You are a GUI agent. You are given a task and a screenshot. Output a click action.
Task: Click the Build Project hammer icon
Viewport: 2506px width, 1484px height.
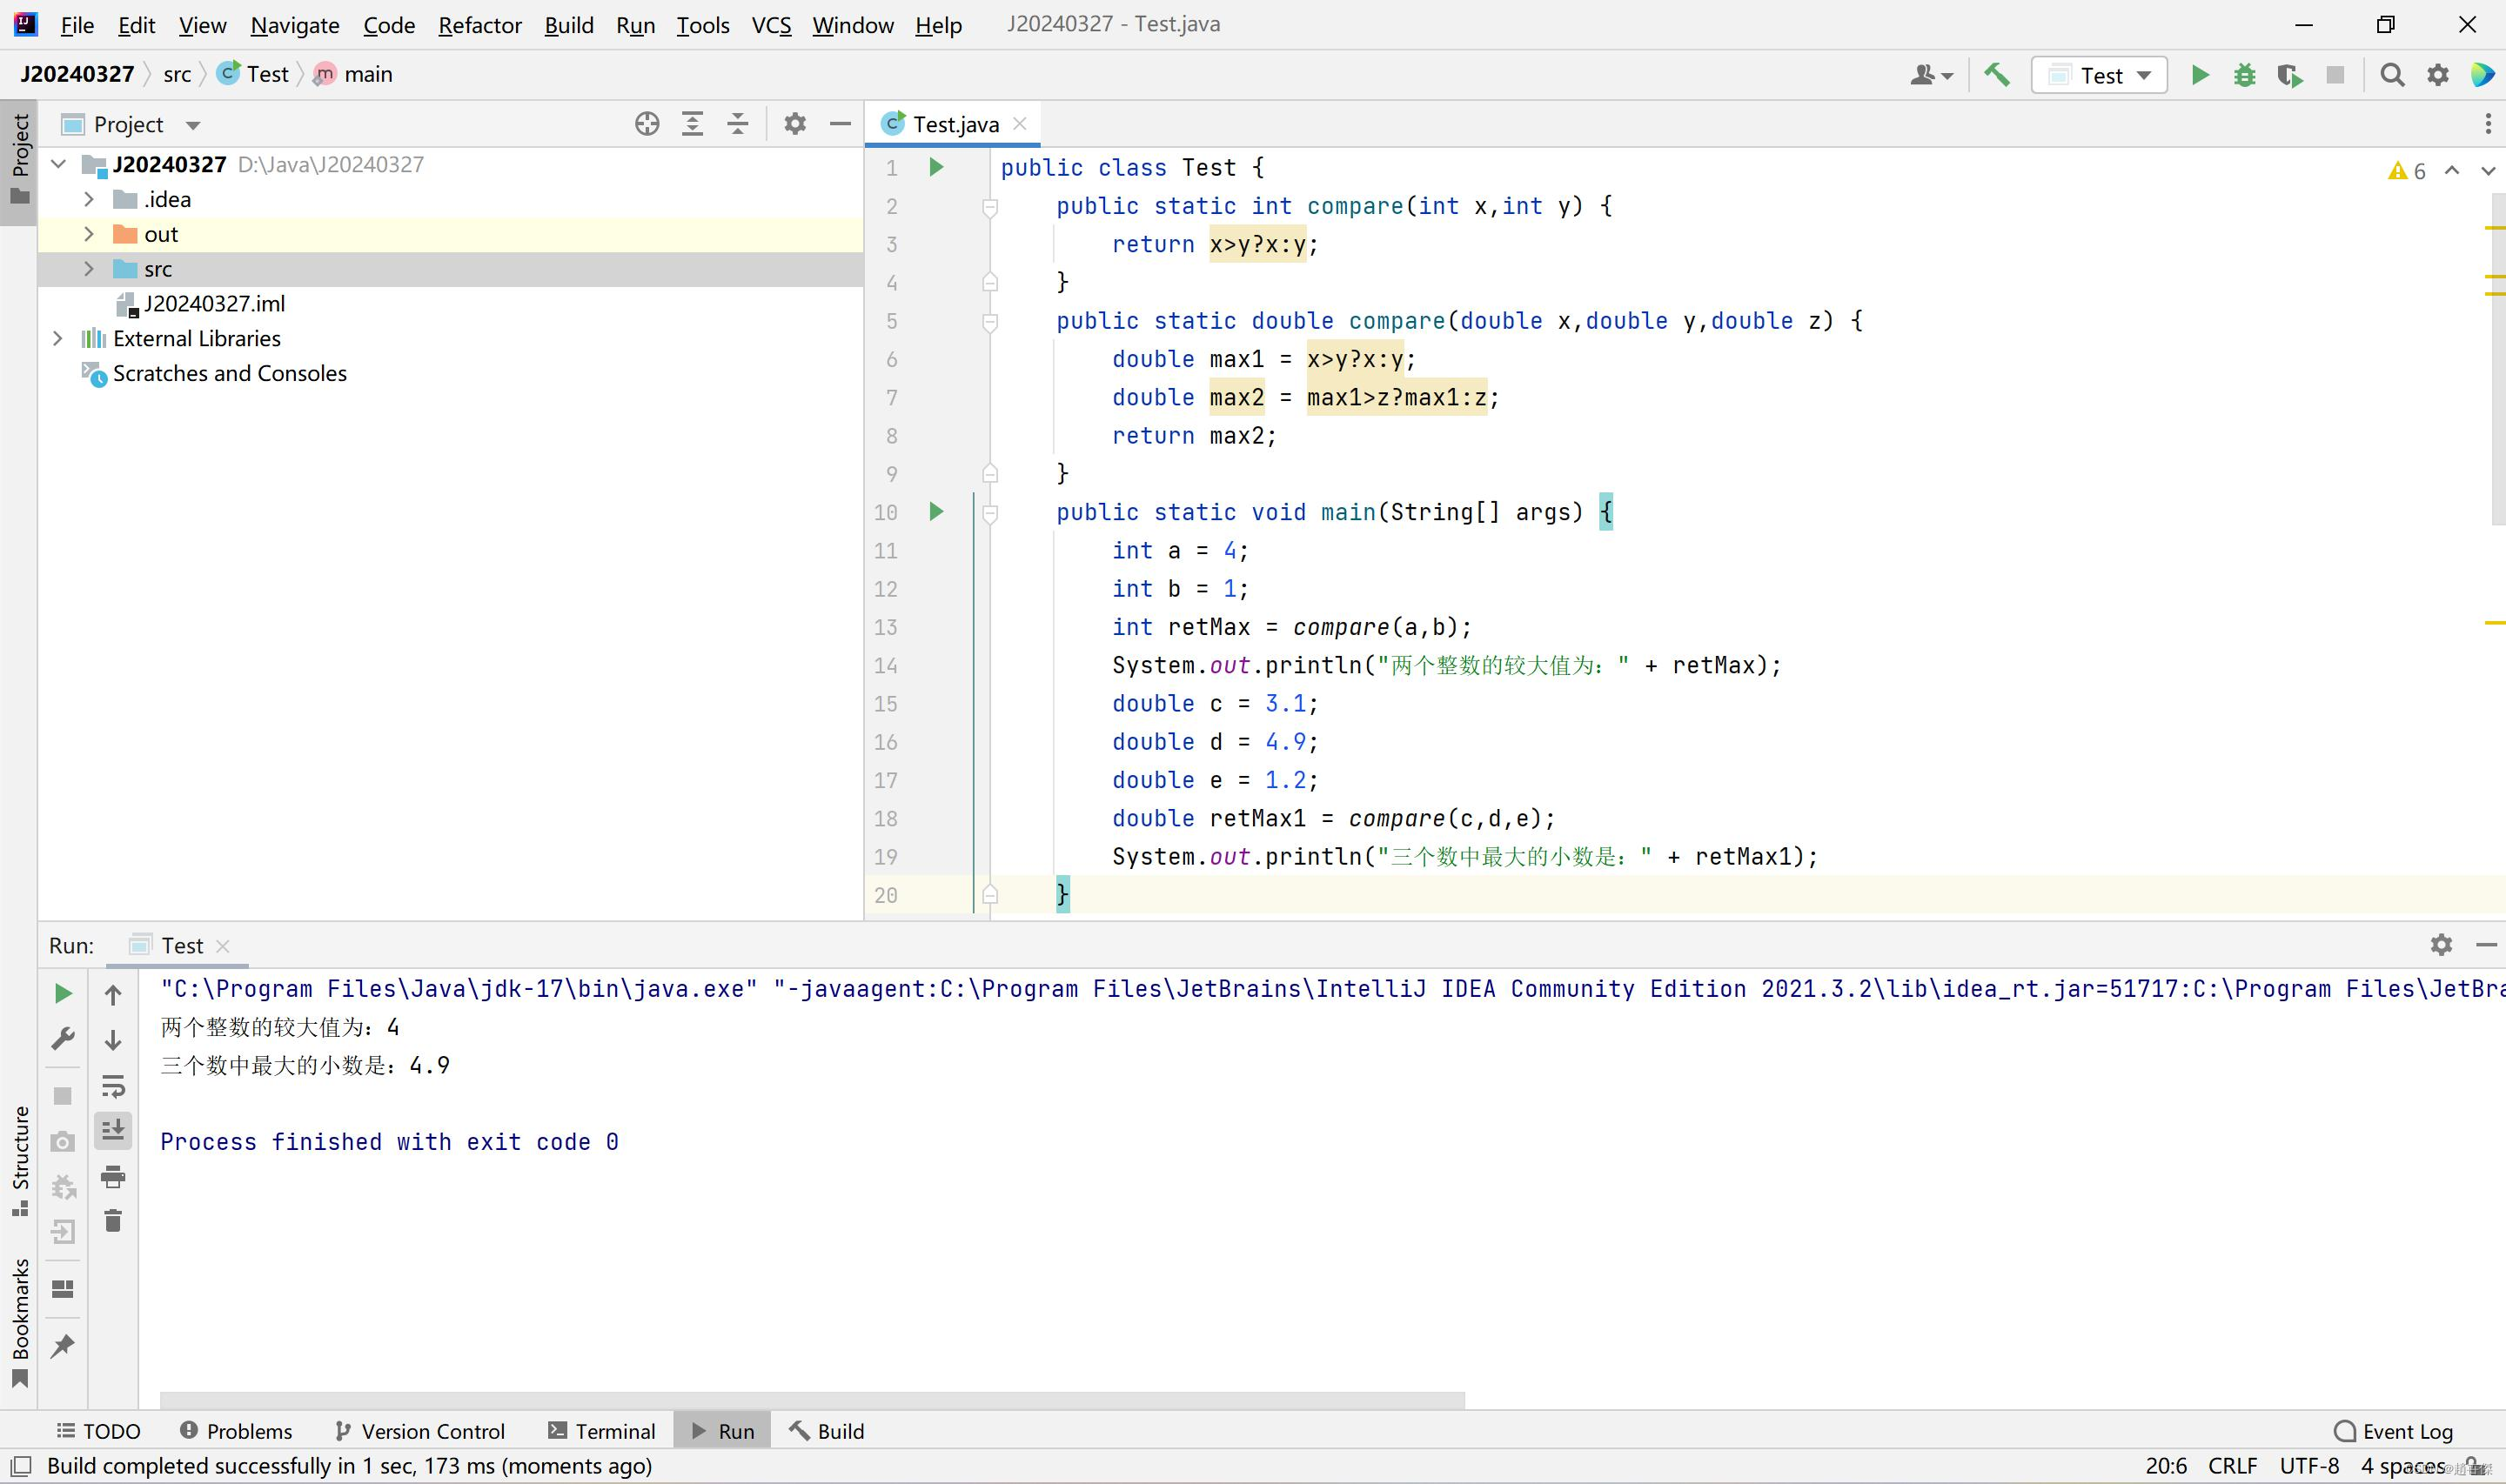(1997, 75)
